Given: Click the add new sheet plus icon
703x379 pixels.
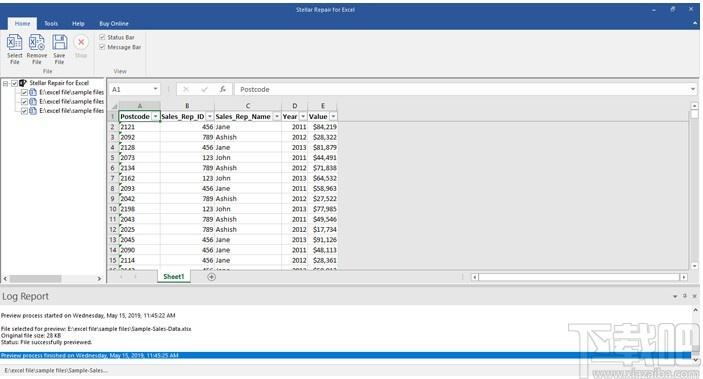Looking at the screenshot, I should tap(211, 277).
